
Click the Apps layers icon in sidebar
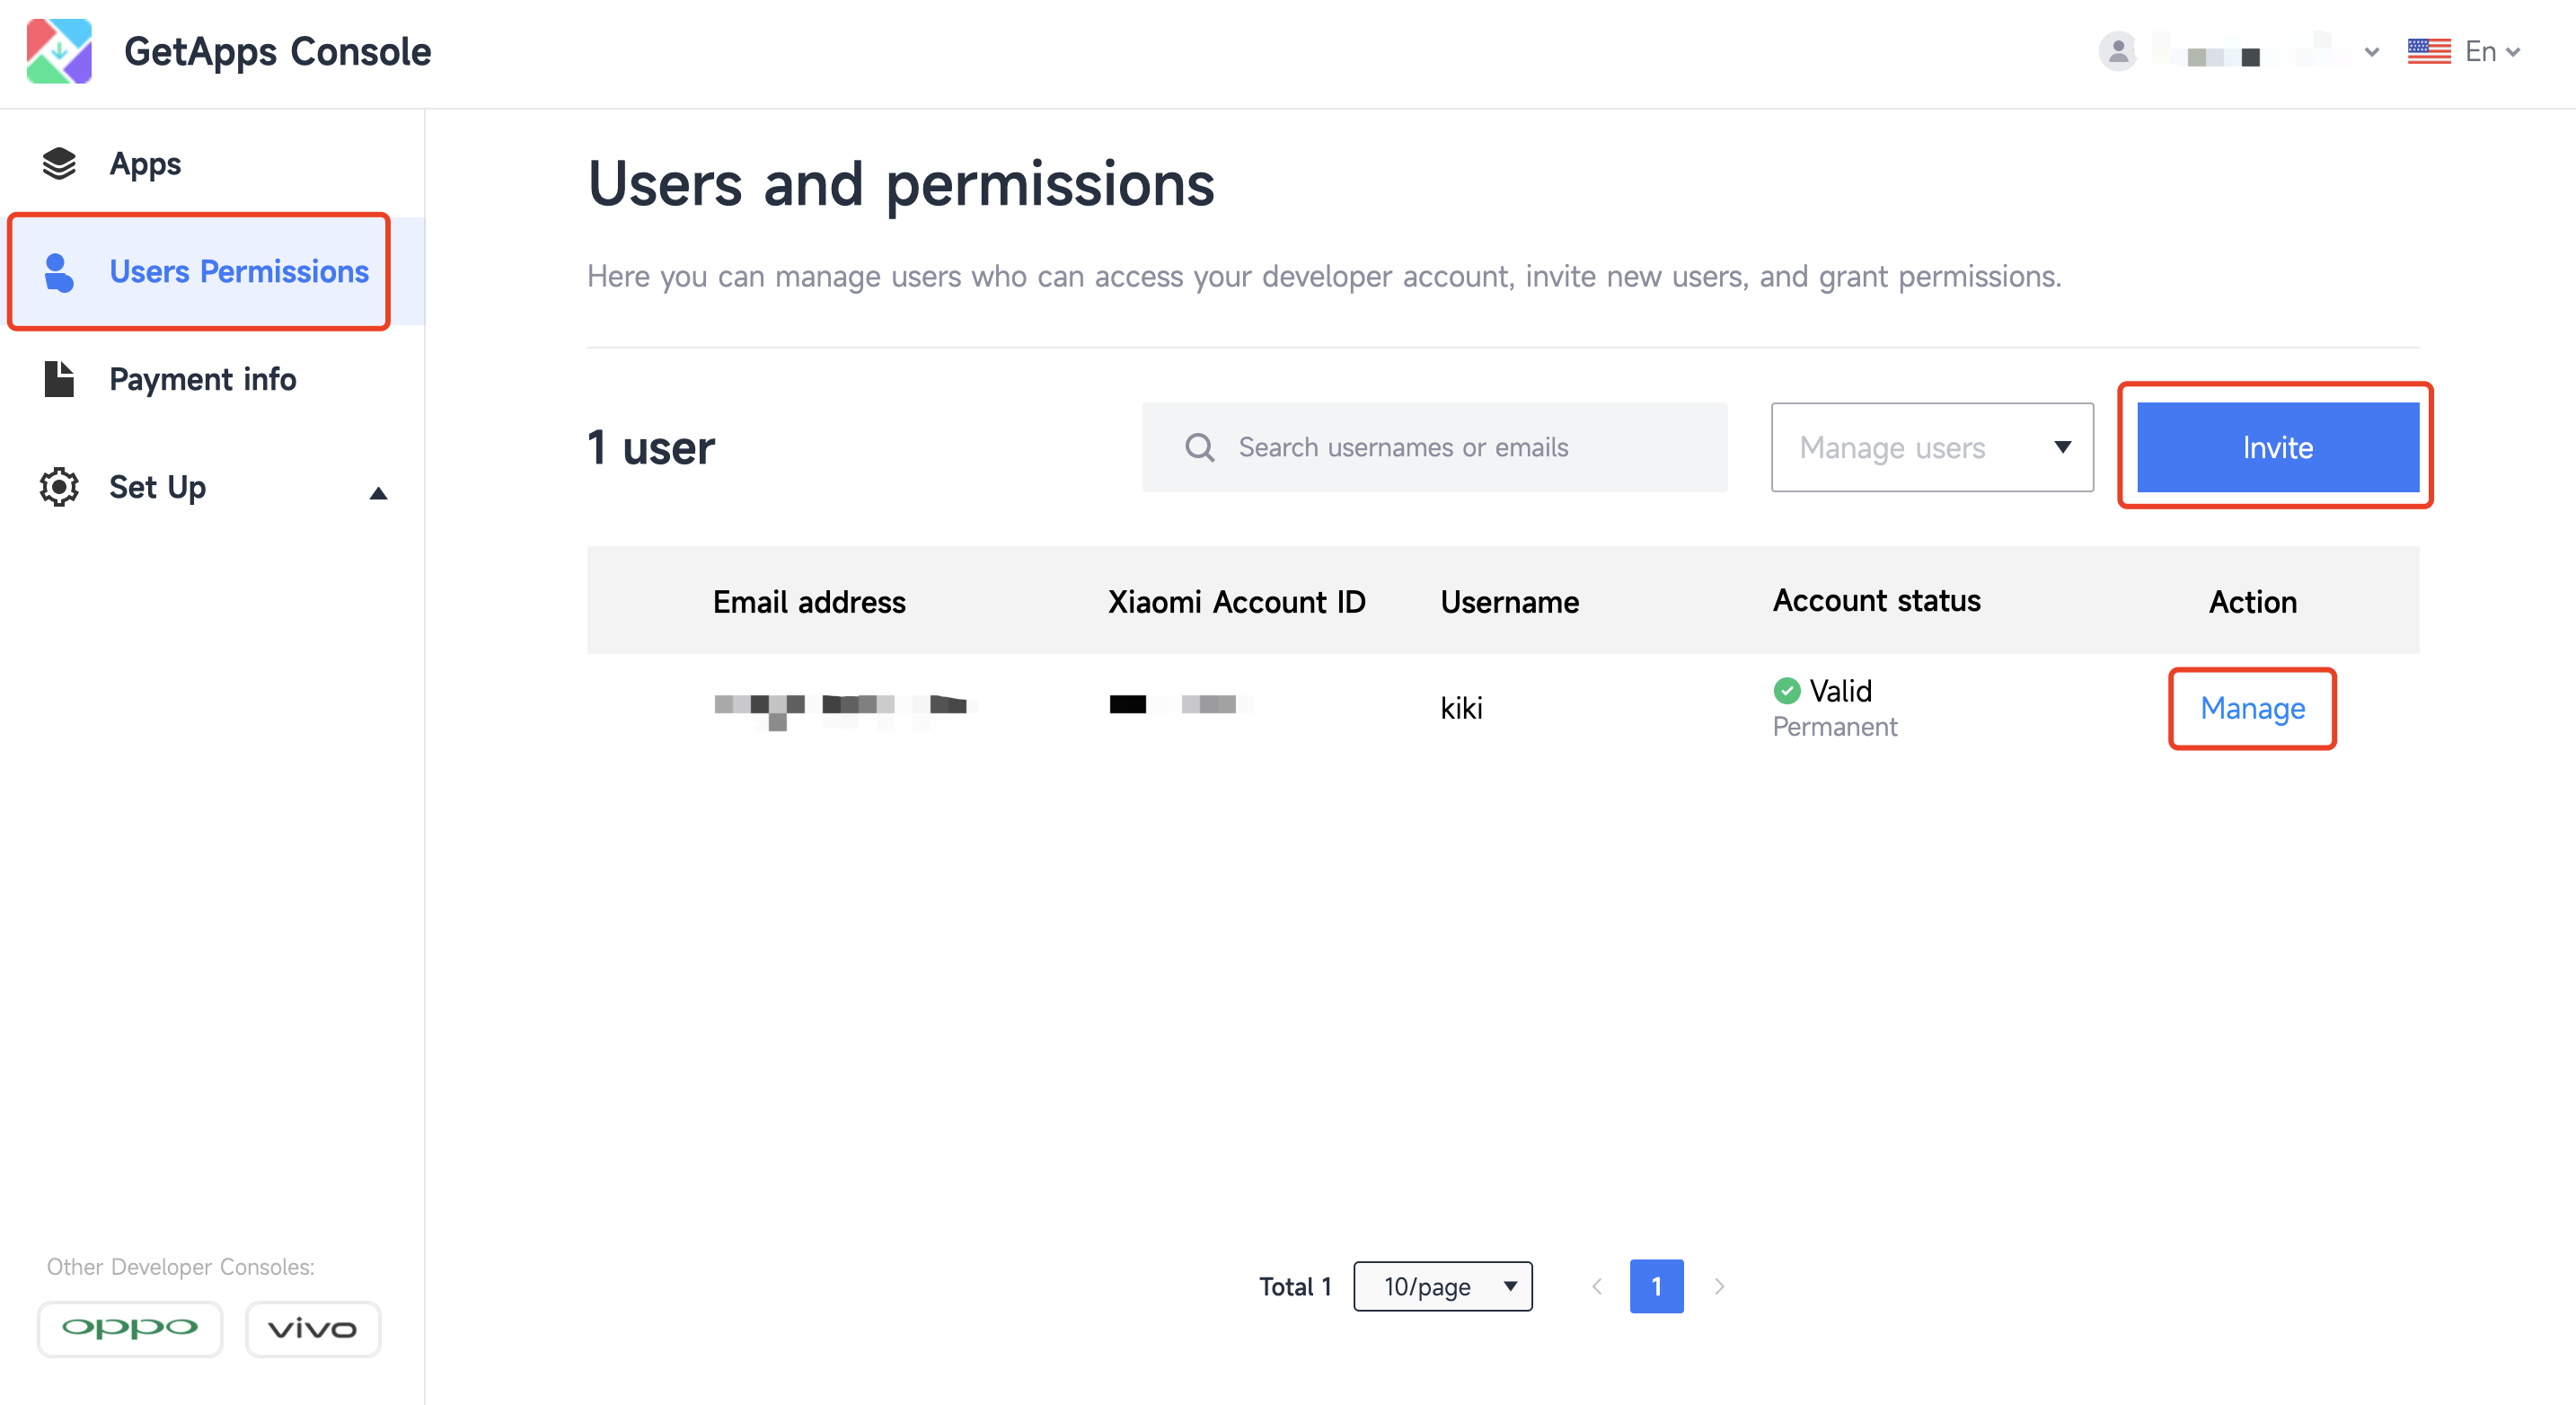(x=59, y=163)
